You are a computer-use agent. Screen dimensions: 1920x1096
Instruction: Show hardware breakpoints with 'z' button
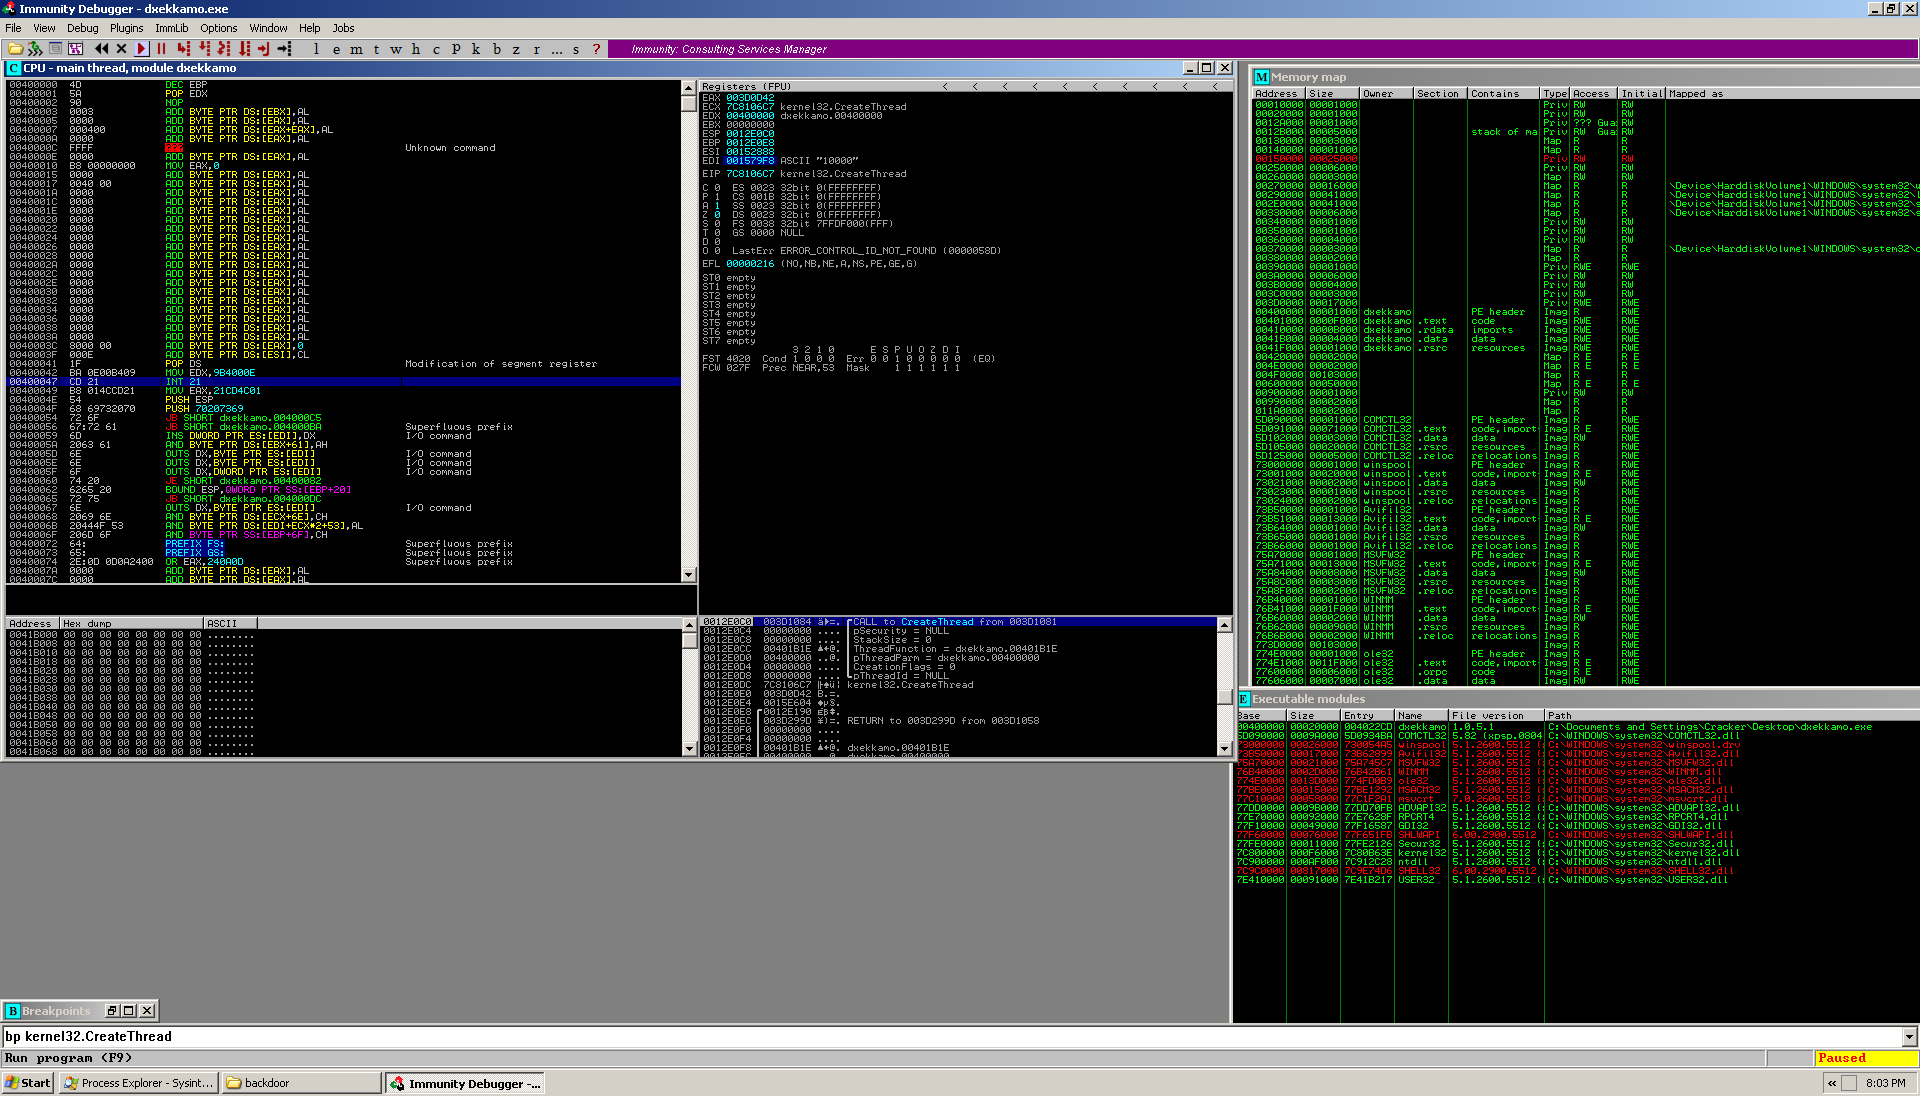click(516, 48)
